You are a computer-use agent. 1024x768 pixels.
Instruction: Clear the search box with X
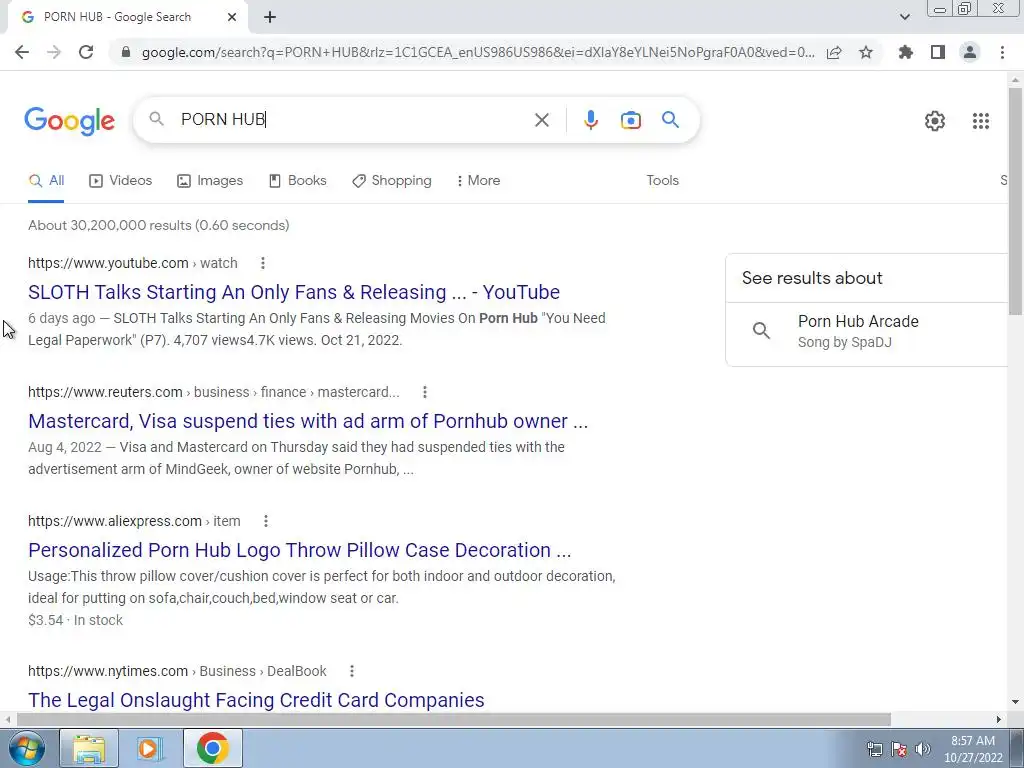[541, 120]
